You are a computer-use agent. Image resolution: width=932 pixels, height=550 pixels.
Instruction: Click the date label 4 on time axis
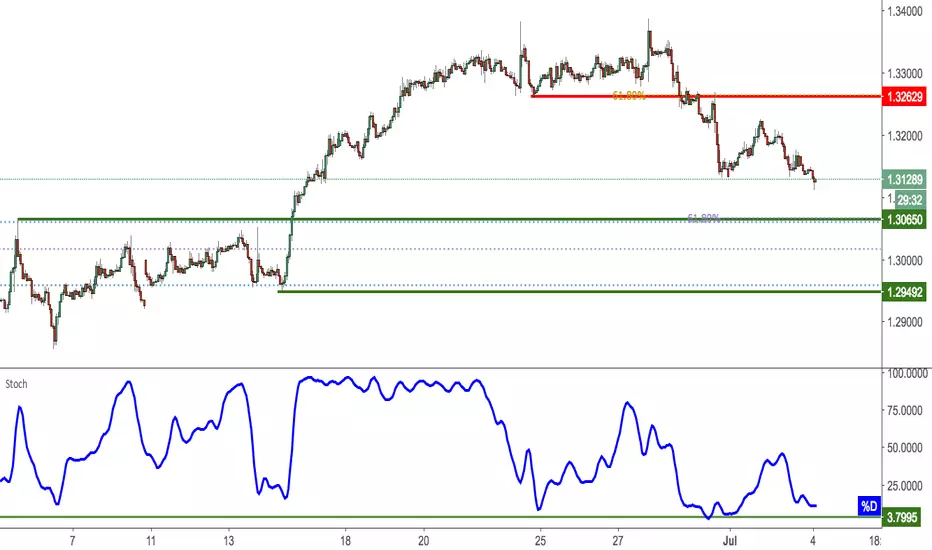pos(813,541)
